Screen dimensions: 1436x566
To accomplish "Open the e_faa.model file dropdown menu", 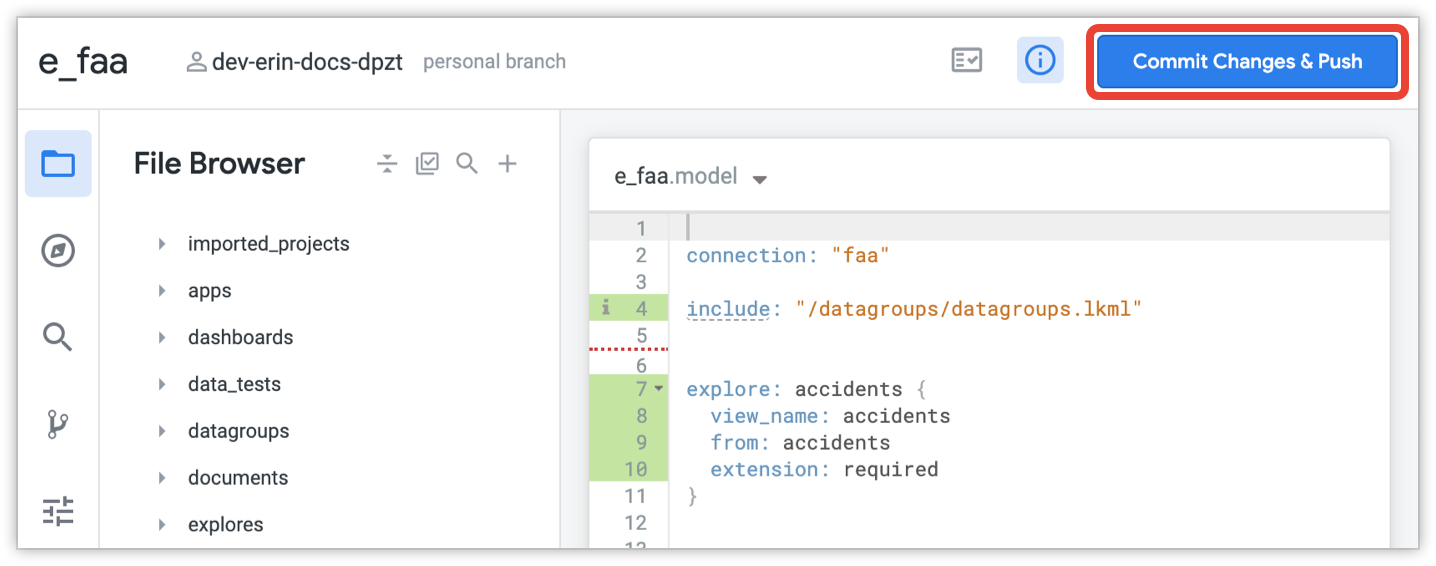I will pyautogui.click(x=760, y=179).
